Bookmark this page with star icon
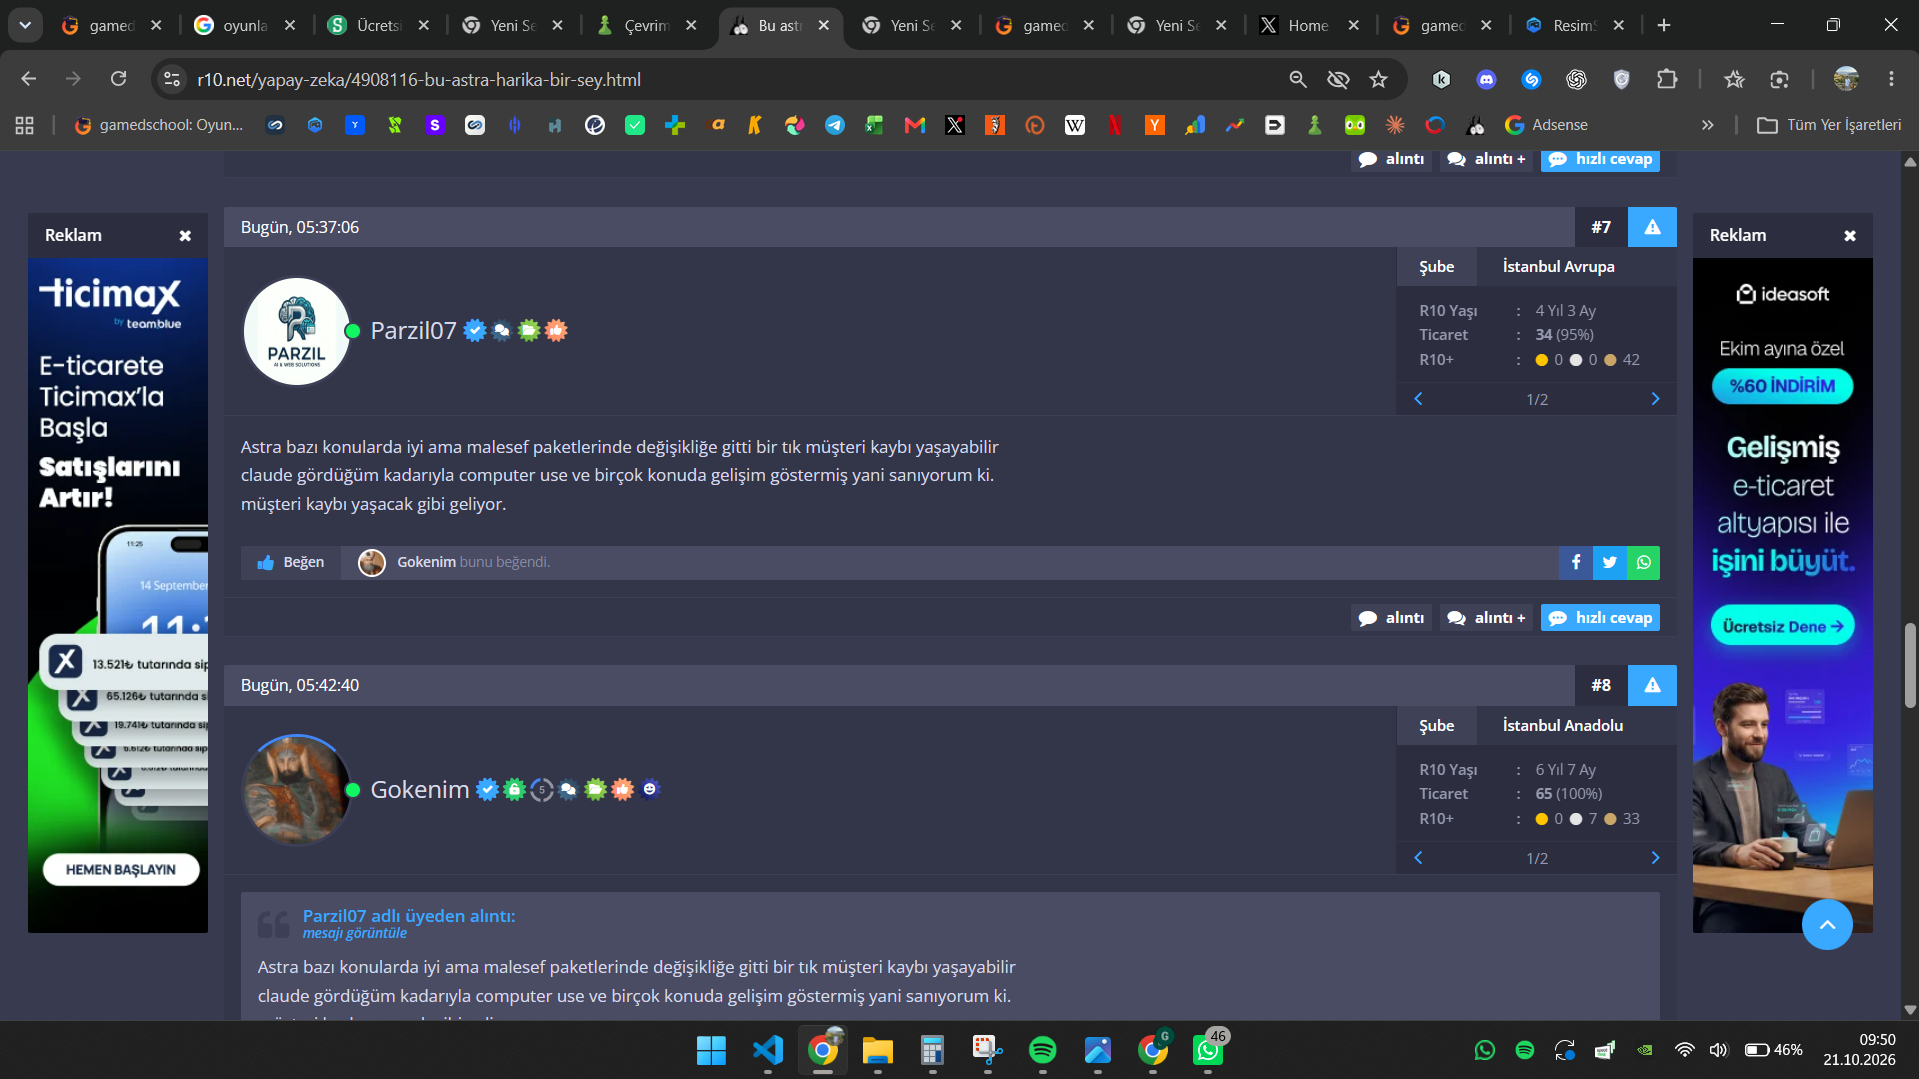 pos(1378,79)
